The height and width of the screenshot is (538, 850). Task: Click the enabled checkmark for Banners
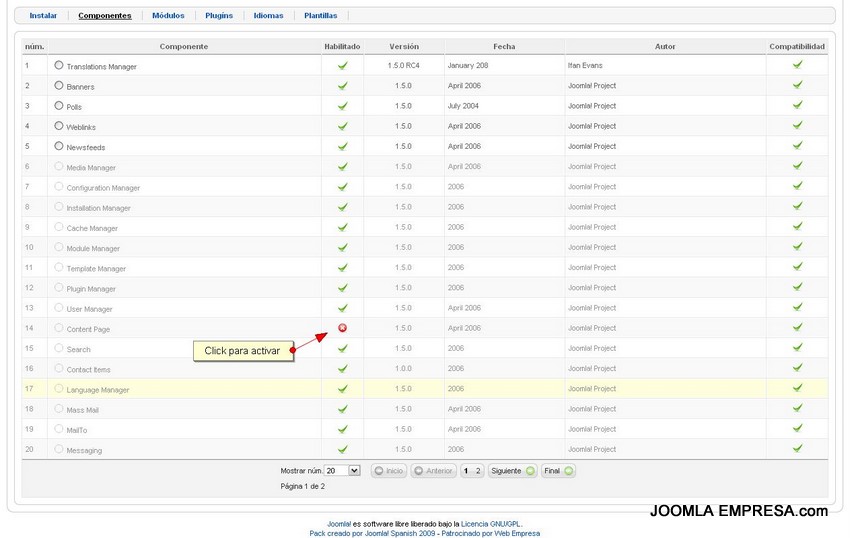pos(342,86)
